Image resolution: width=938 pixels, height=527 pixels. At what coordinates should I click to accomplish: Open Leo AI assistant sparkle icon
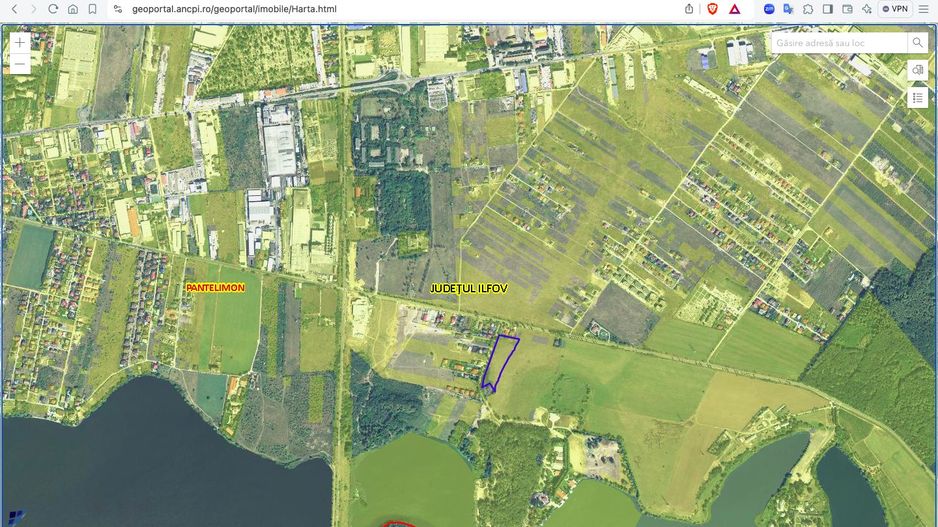tap(866, 9)
